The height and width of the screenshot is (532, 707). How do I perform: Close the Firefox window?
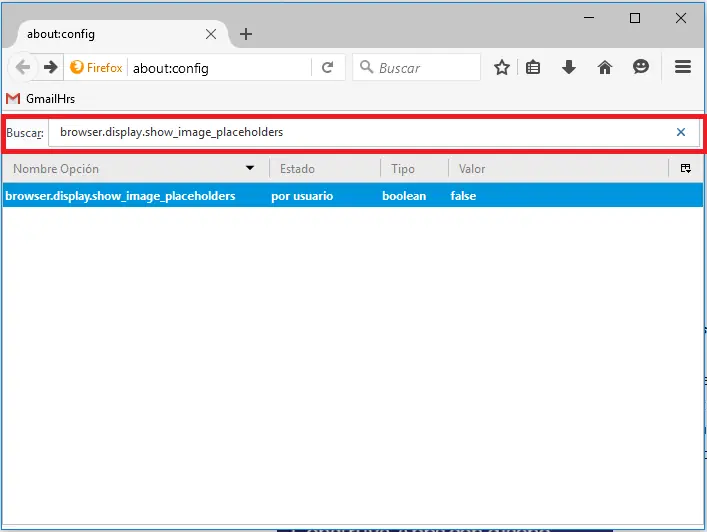point(681,18)
